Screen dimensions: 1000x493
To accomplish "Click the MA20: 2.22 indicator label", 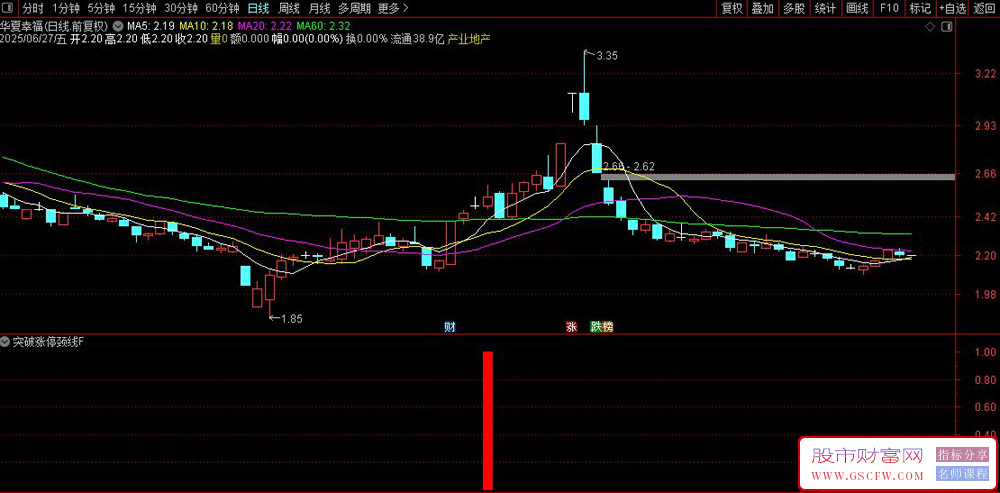I will (263, 27).
